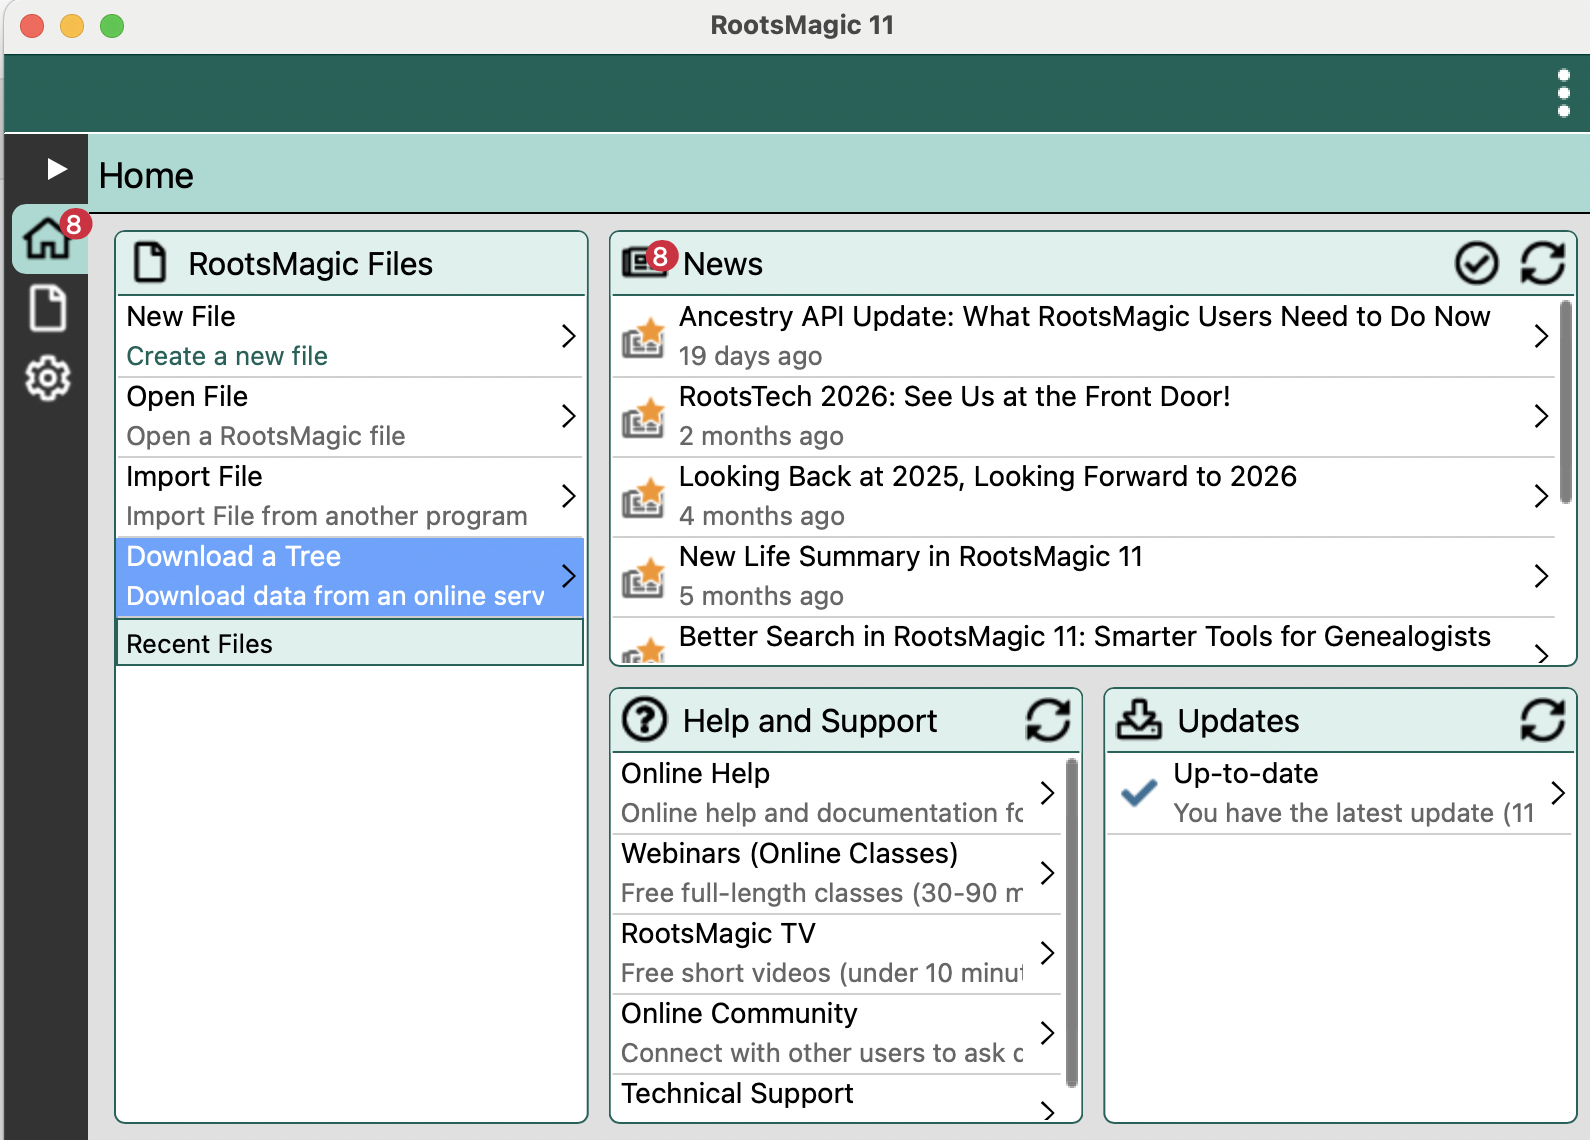
Task: Click the RootsMagic Files panel title
Action: pos(311,264)
